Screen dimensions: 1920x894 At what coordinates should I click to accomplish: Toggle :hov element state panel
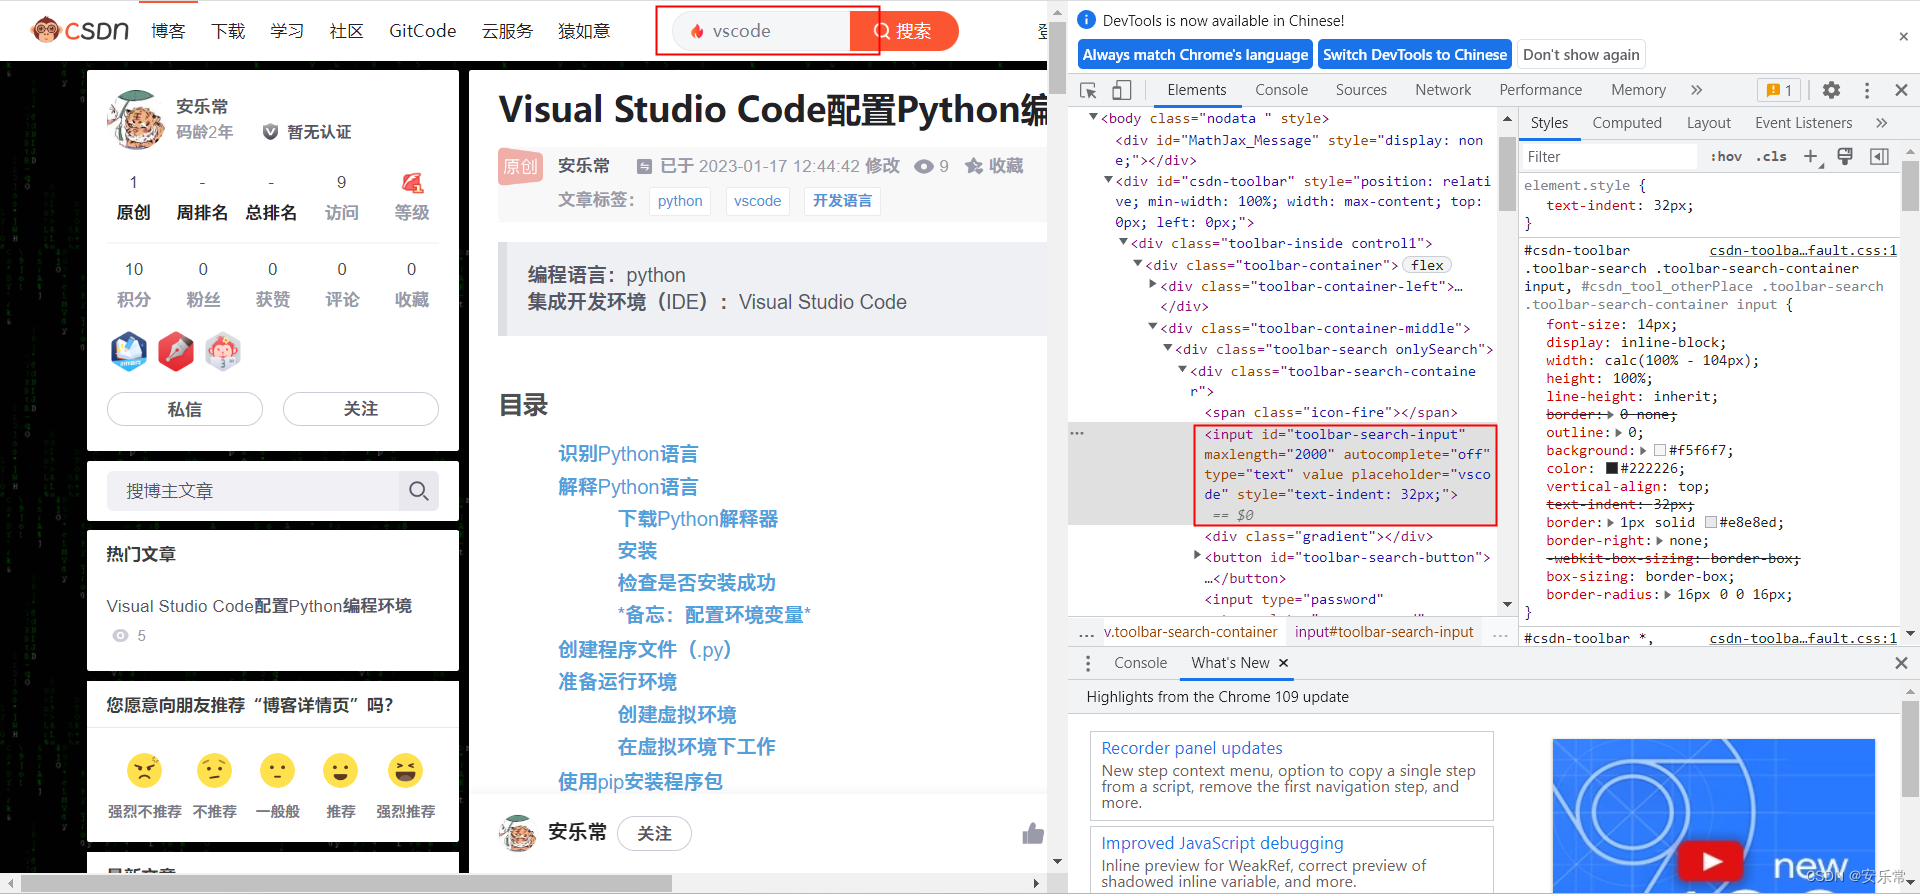click(x=1726, y=156)
